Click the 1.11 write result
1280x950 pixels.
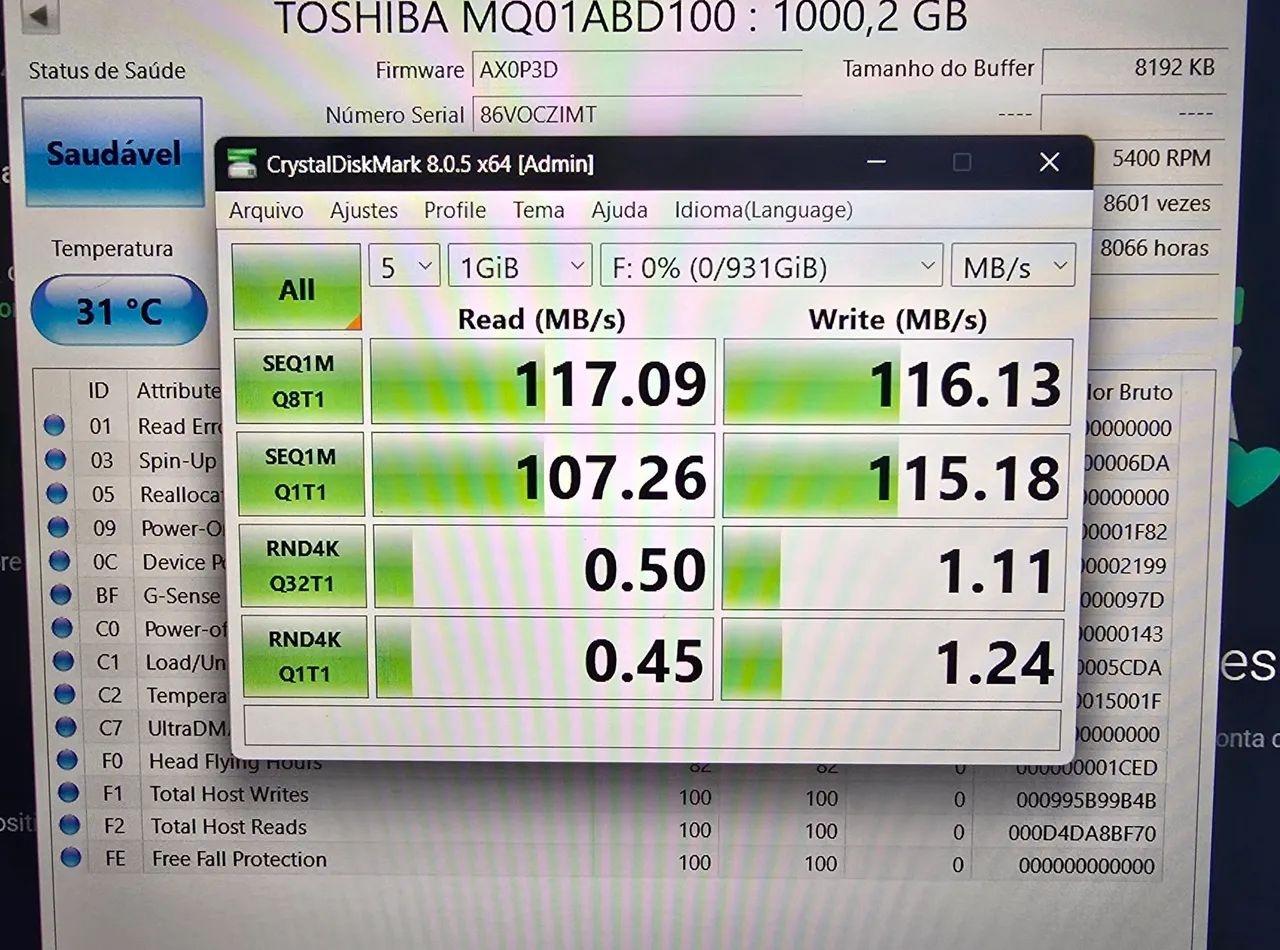point(894,568)
